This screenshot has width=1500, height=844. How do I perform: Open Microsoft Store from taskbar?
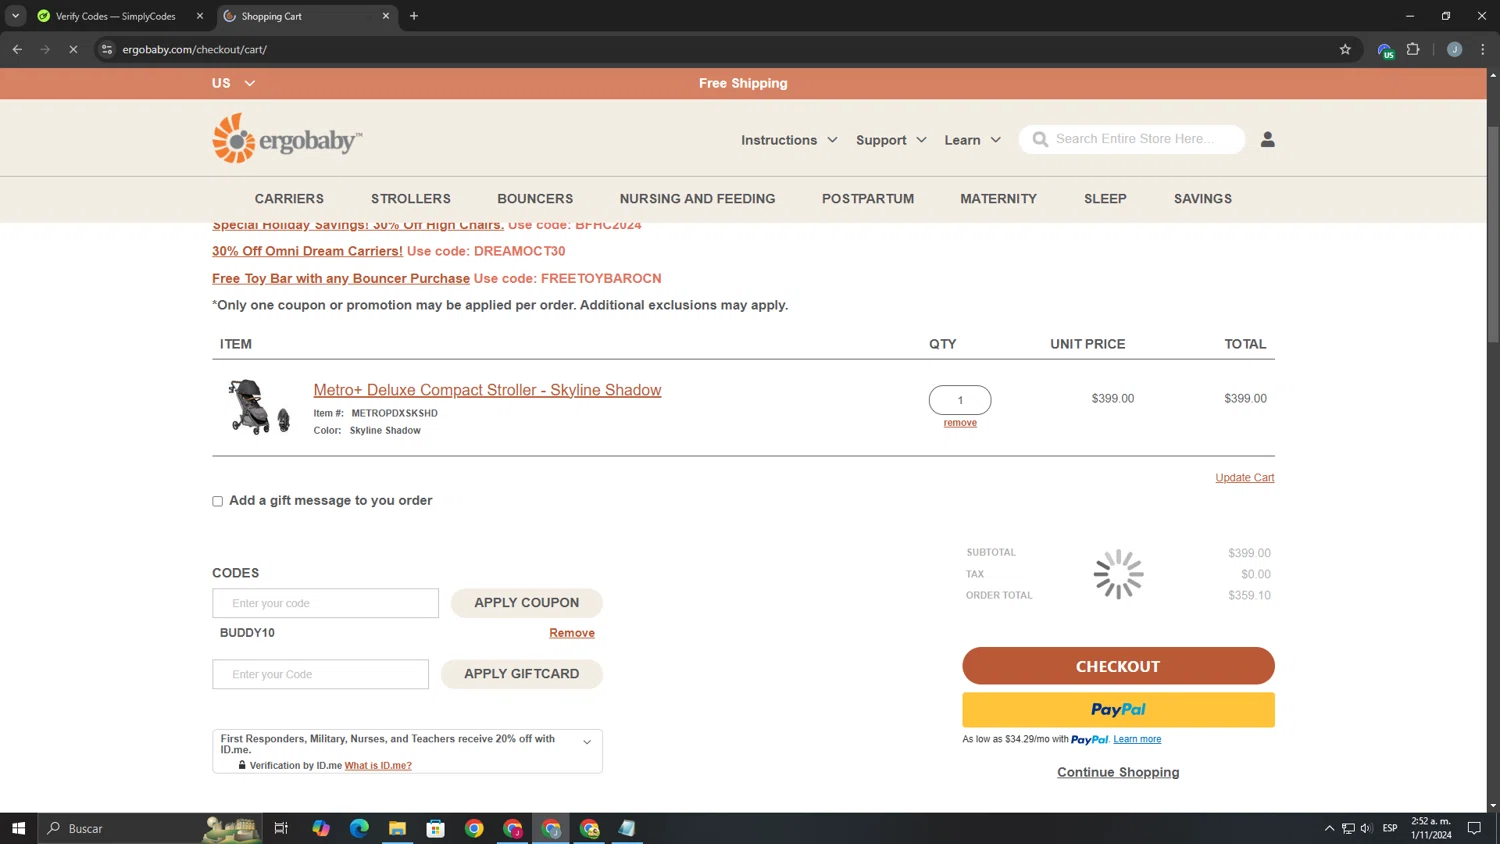click(435, 828)
